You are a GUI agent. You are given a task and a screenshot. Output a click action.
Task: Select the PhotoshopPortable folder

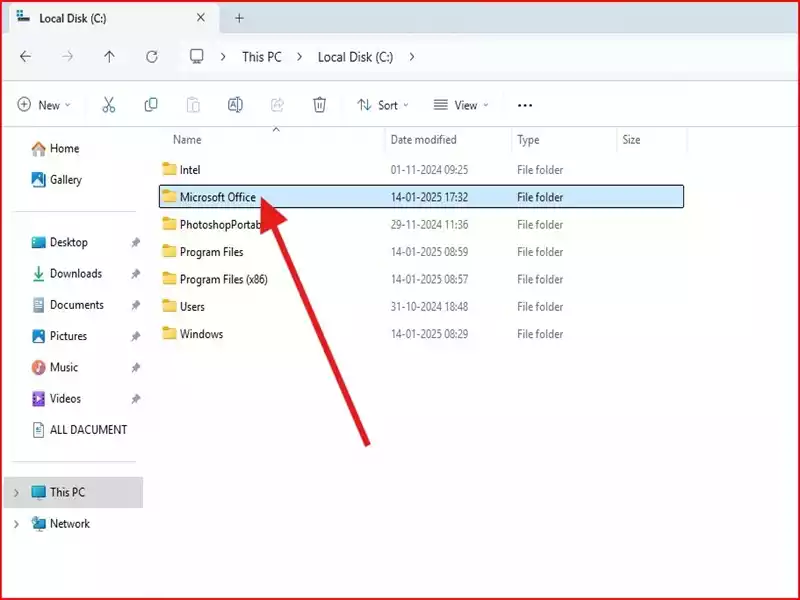[421, 224]
